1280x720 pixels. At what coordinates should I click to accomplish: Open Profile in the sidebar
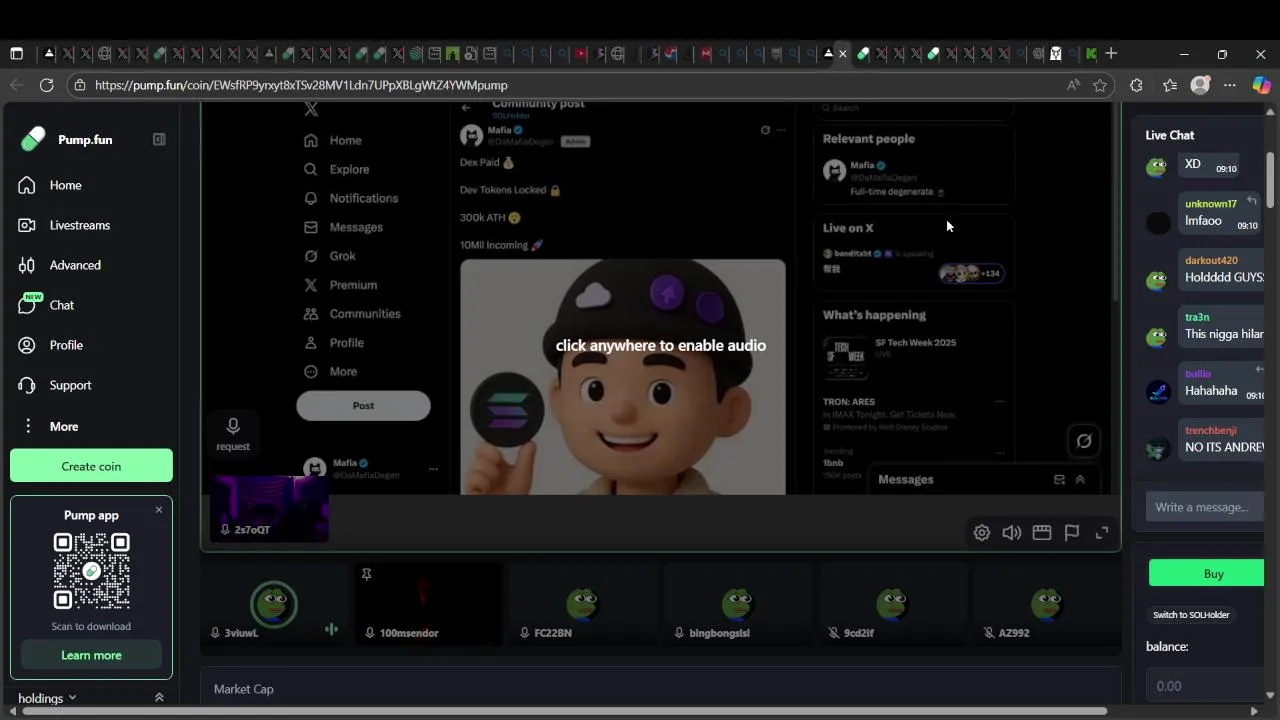pos(66,345)
